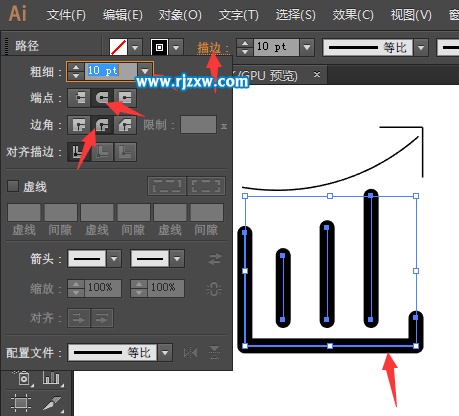Open the 配置文件 profile dropdown
459x416 pixels.
pyautogui.click(x=165, y=353)
